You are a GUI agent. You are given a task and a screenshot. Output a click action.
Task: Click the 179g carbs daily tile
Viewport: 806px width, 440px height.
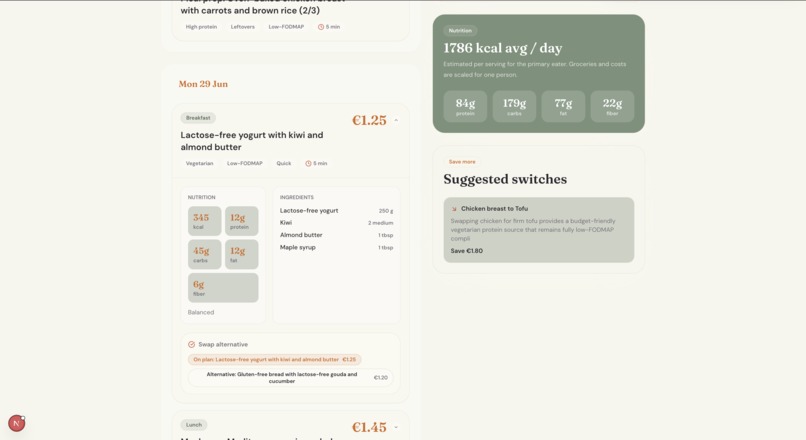514,106
